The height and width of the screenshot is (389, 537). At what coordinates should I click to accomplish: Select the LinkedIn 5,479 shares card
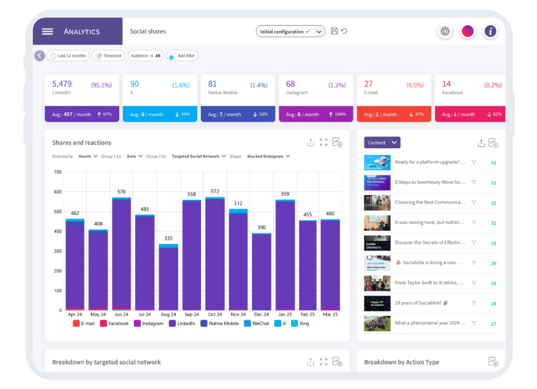pos(82,98)
